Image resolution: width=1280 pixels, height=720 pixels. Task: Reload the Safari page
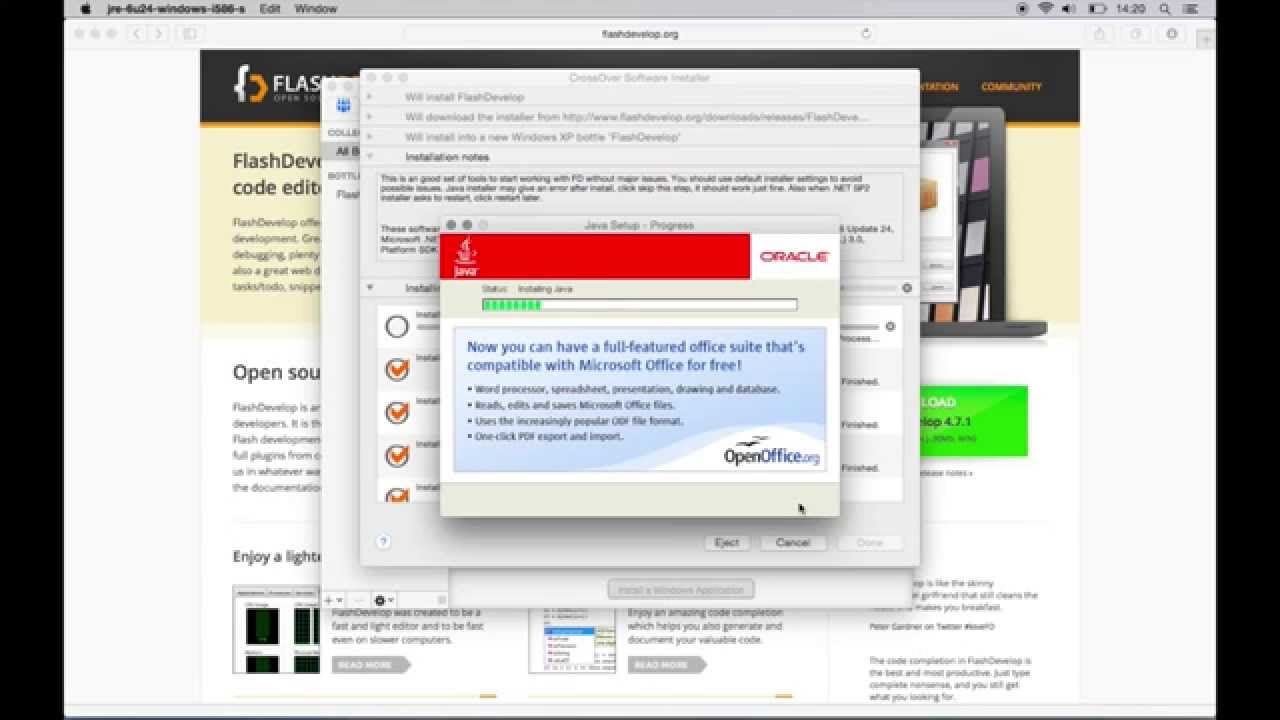[x=866, y=33]
